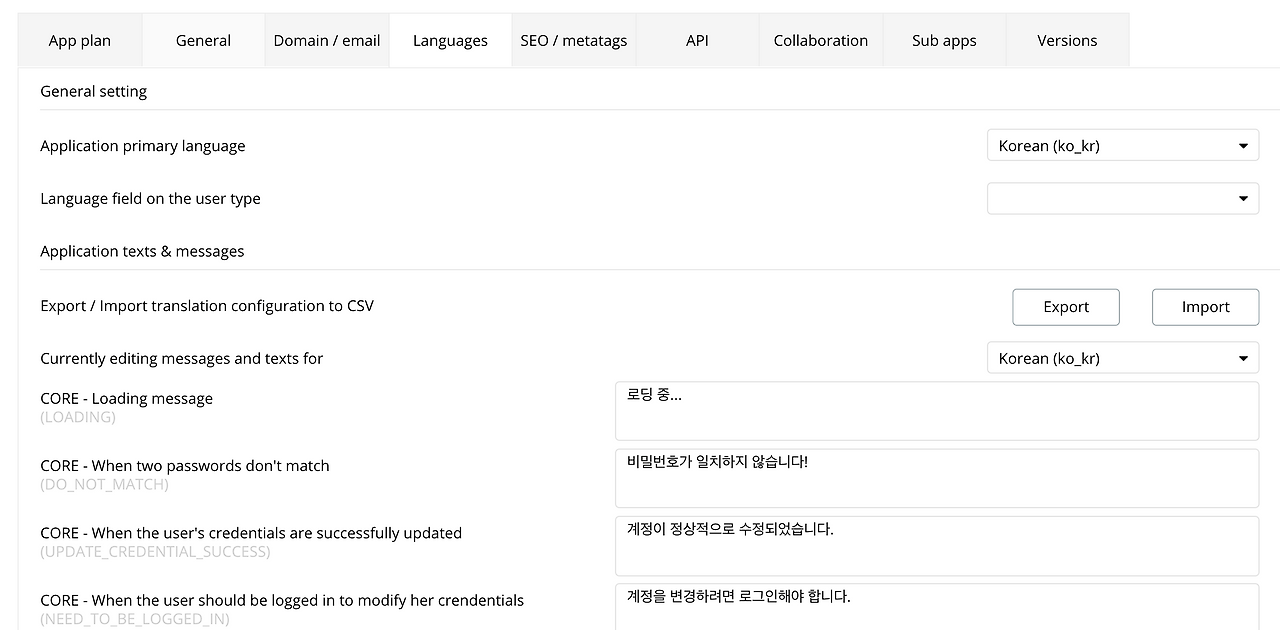Switch to the General tab
This screenshot has width=1280, height=630.
pyautogui.click(x=203, y=40)
